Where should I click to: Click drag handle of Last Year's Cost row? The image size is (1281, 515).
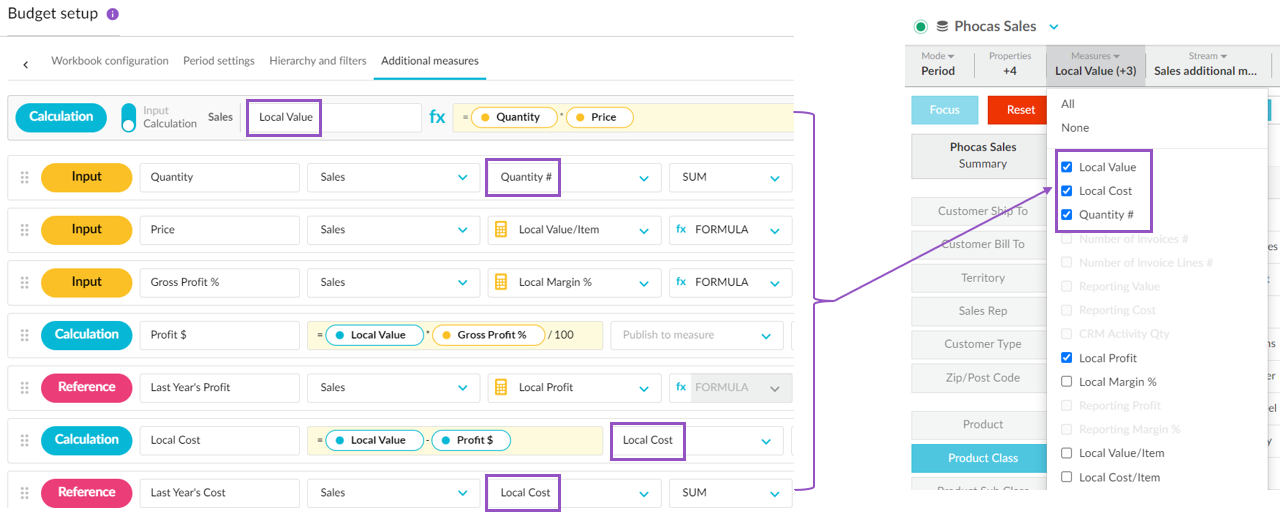tap(24, 492)
